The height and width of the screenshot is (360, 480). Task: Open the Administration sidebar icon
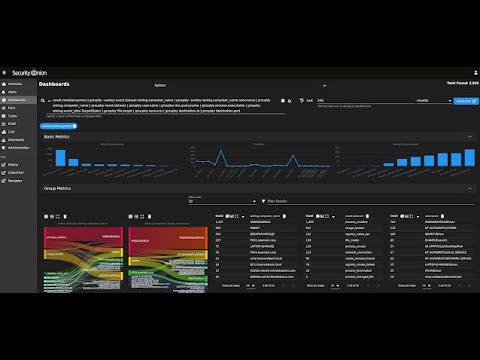[4, 148]
